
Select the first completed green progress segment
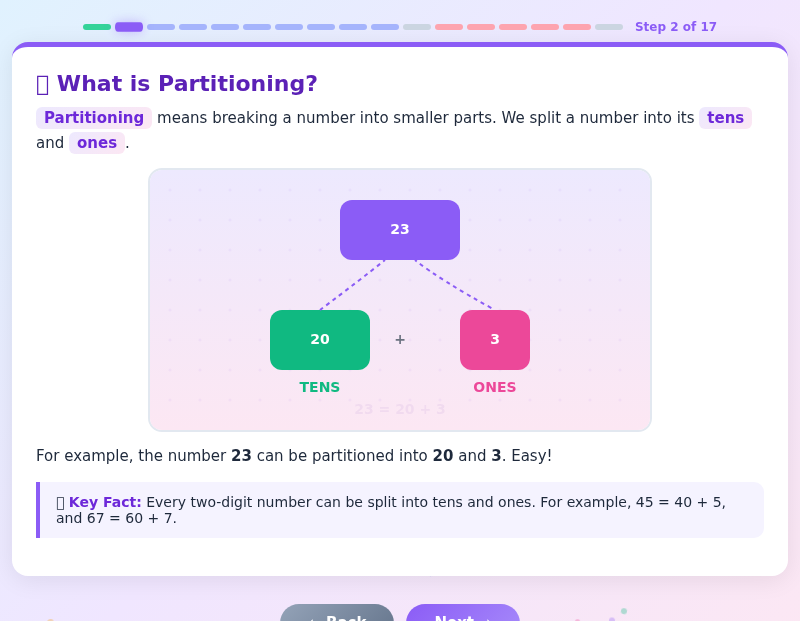pos(97,27)
